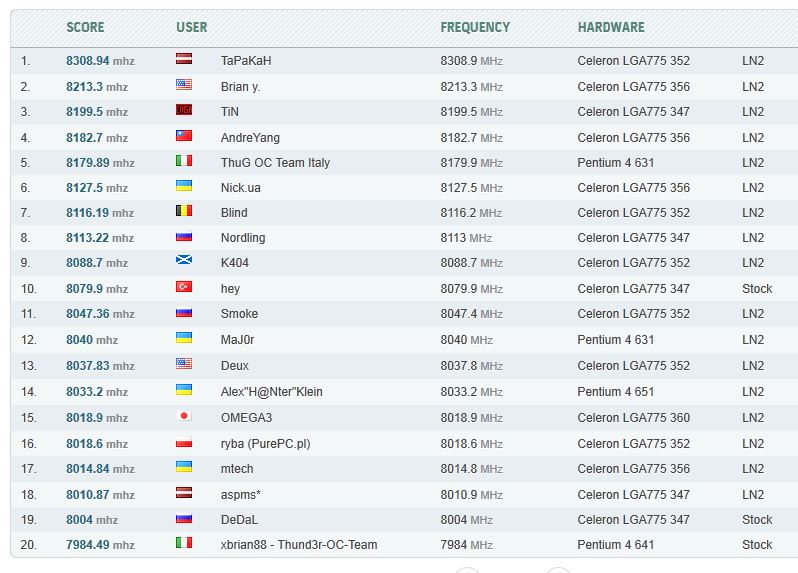Click the US flag next to Brian y.
Image resolution: width=798 pixels, height=573 pixels.
[184, 84]
